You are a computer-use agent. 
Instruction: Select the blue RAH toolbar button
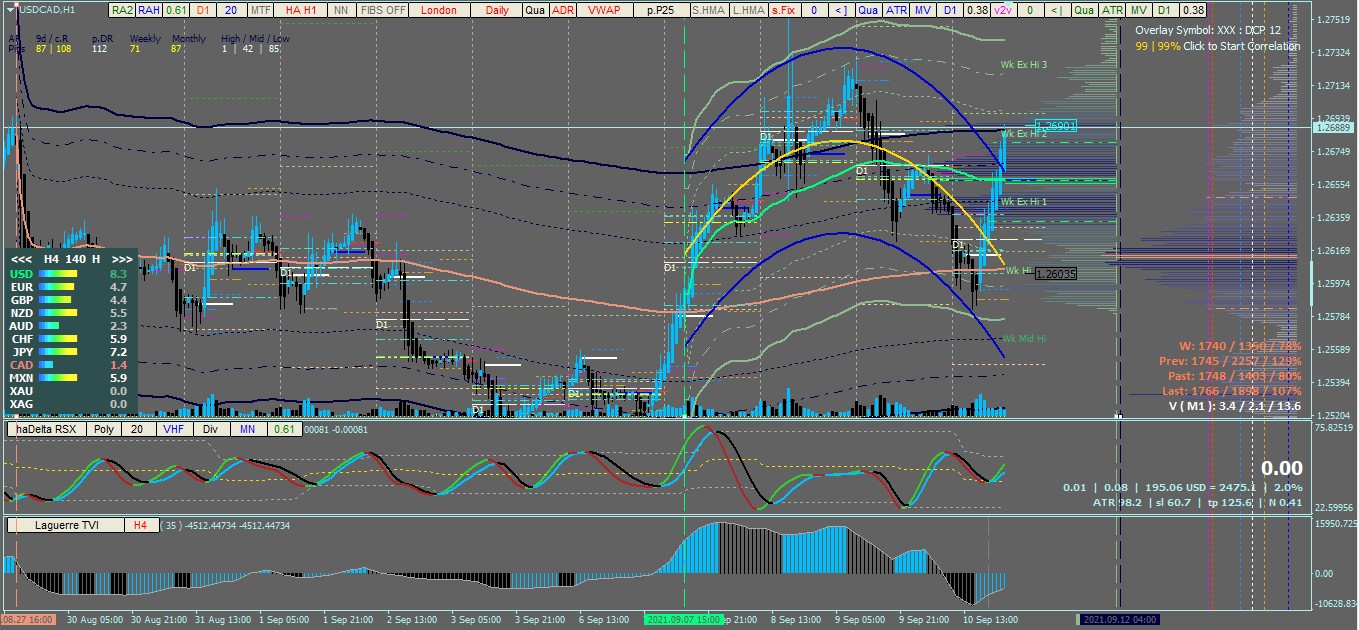click(x=149, y=10)
